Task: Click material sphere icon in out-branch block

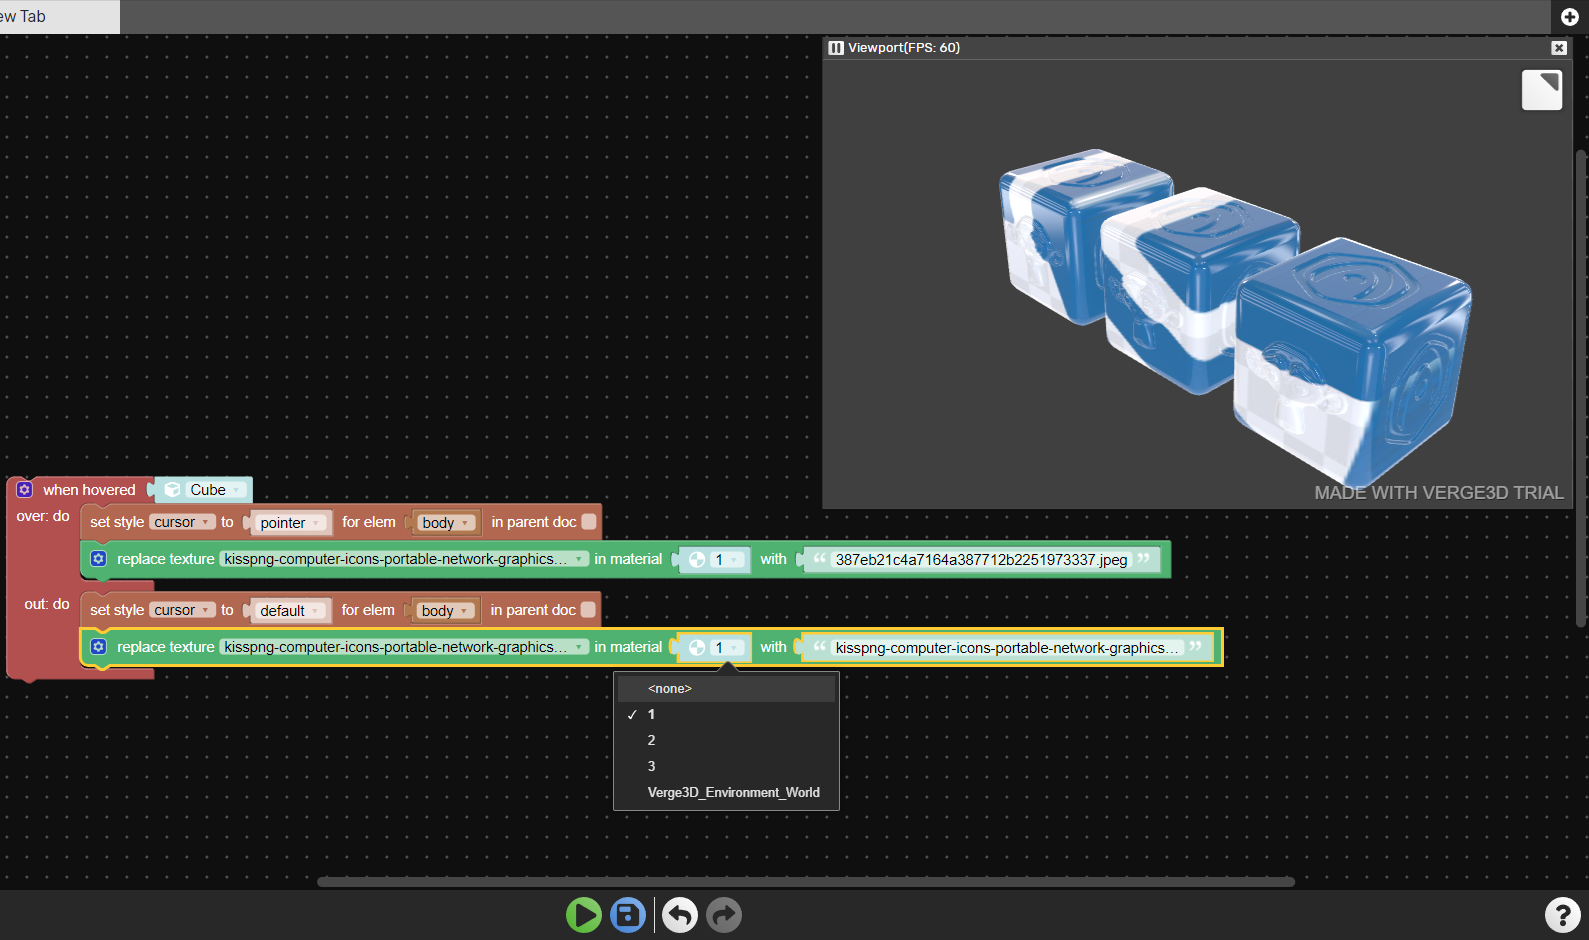Action: tap(697, 648)
